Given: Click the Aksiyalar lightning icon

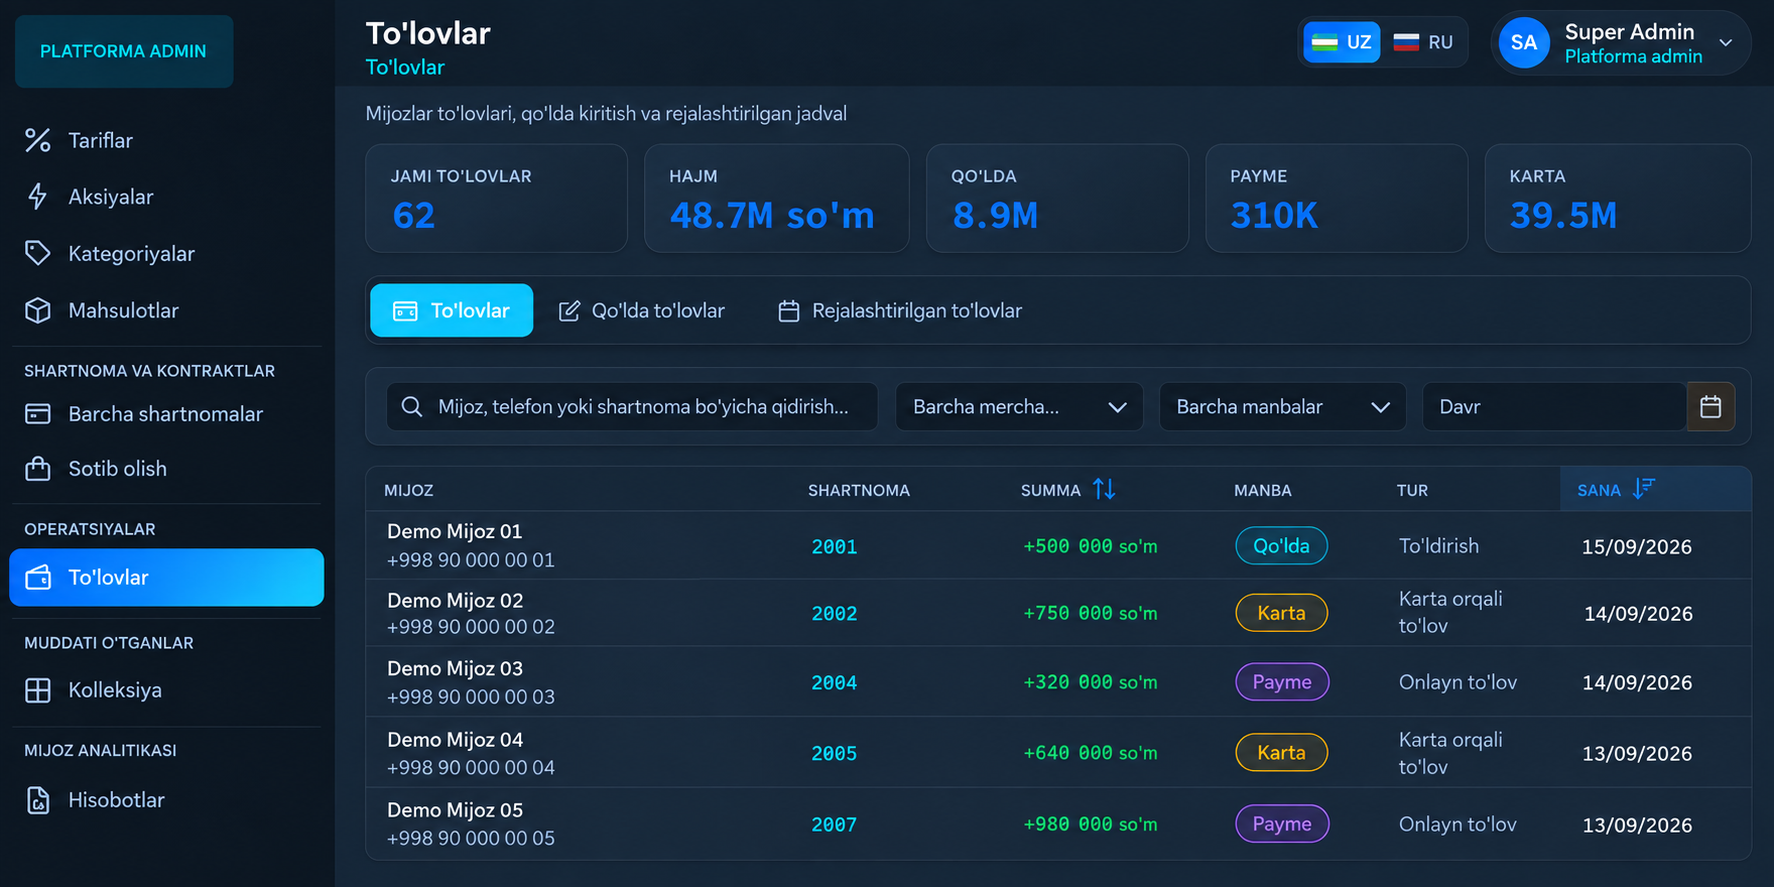Looking at the screenshot, I should (x=38, y=197).
